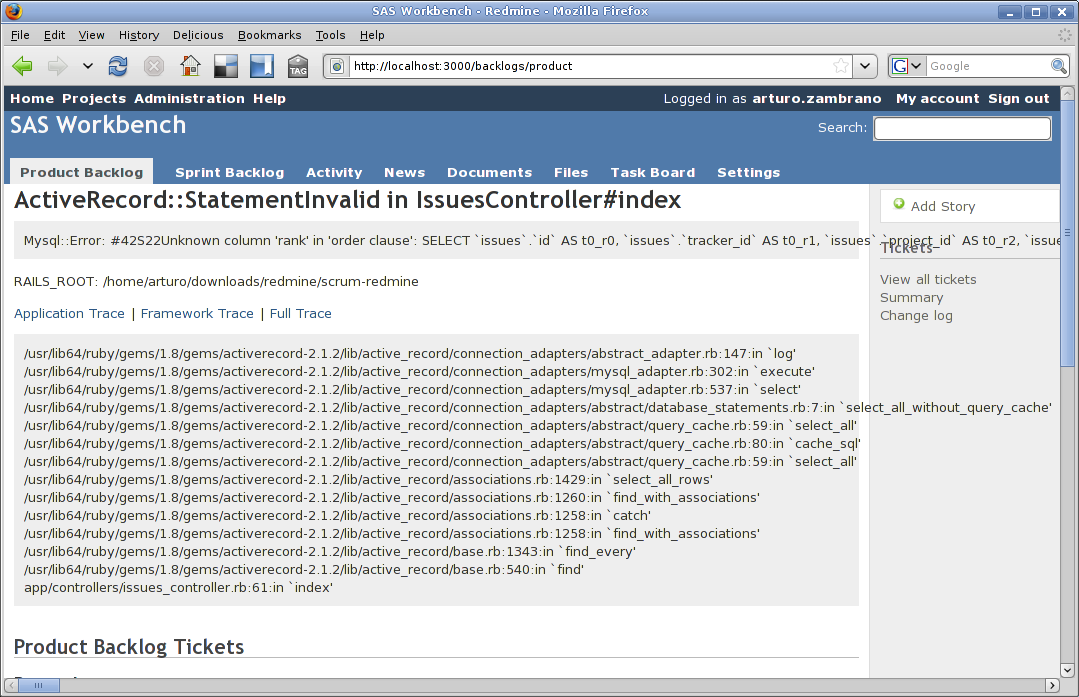Open the Delicious menu

point(198,35)
